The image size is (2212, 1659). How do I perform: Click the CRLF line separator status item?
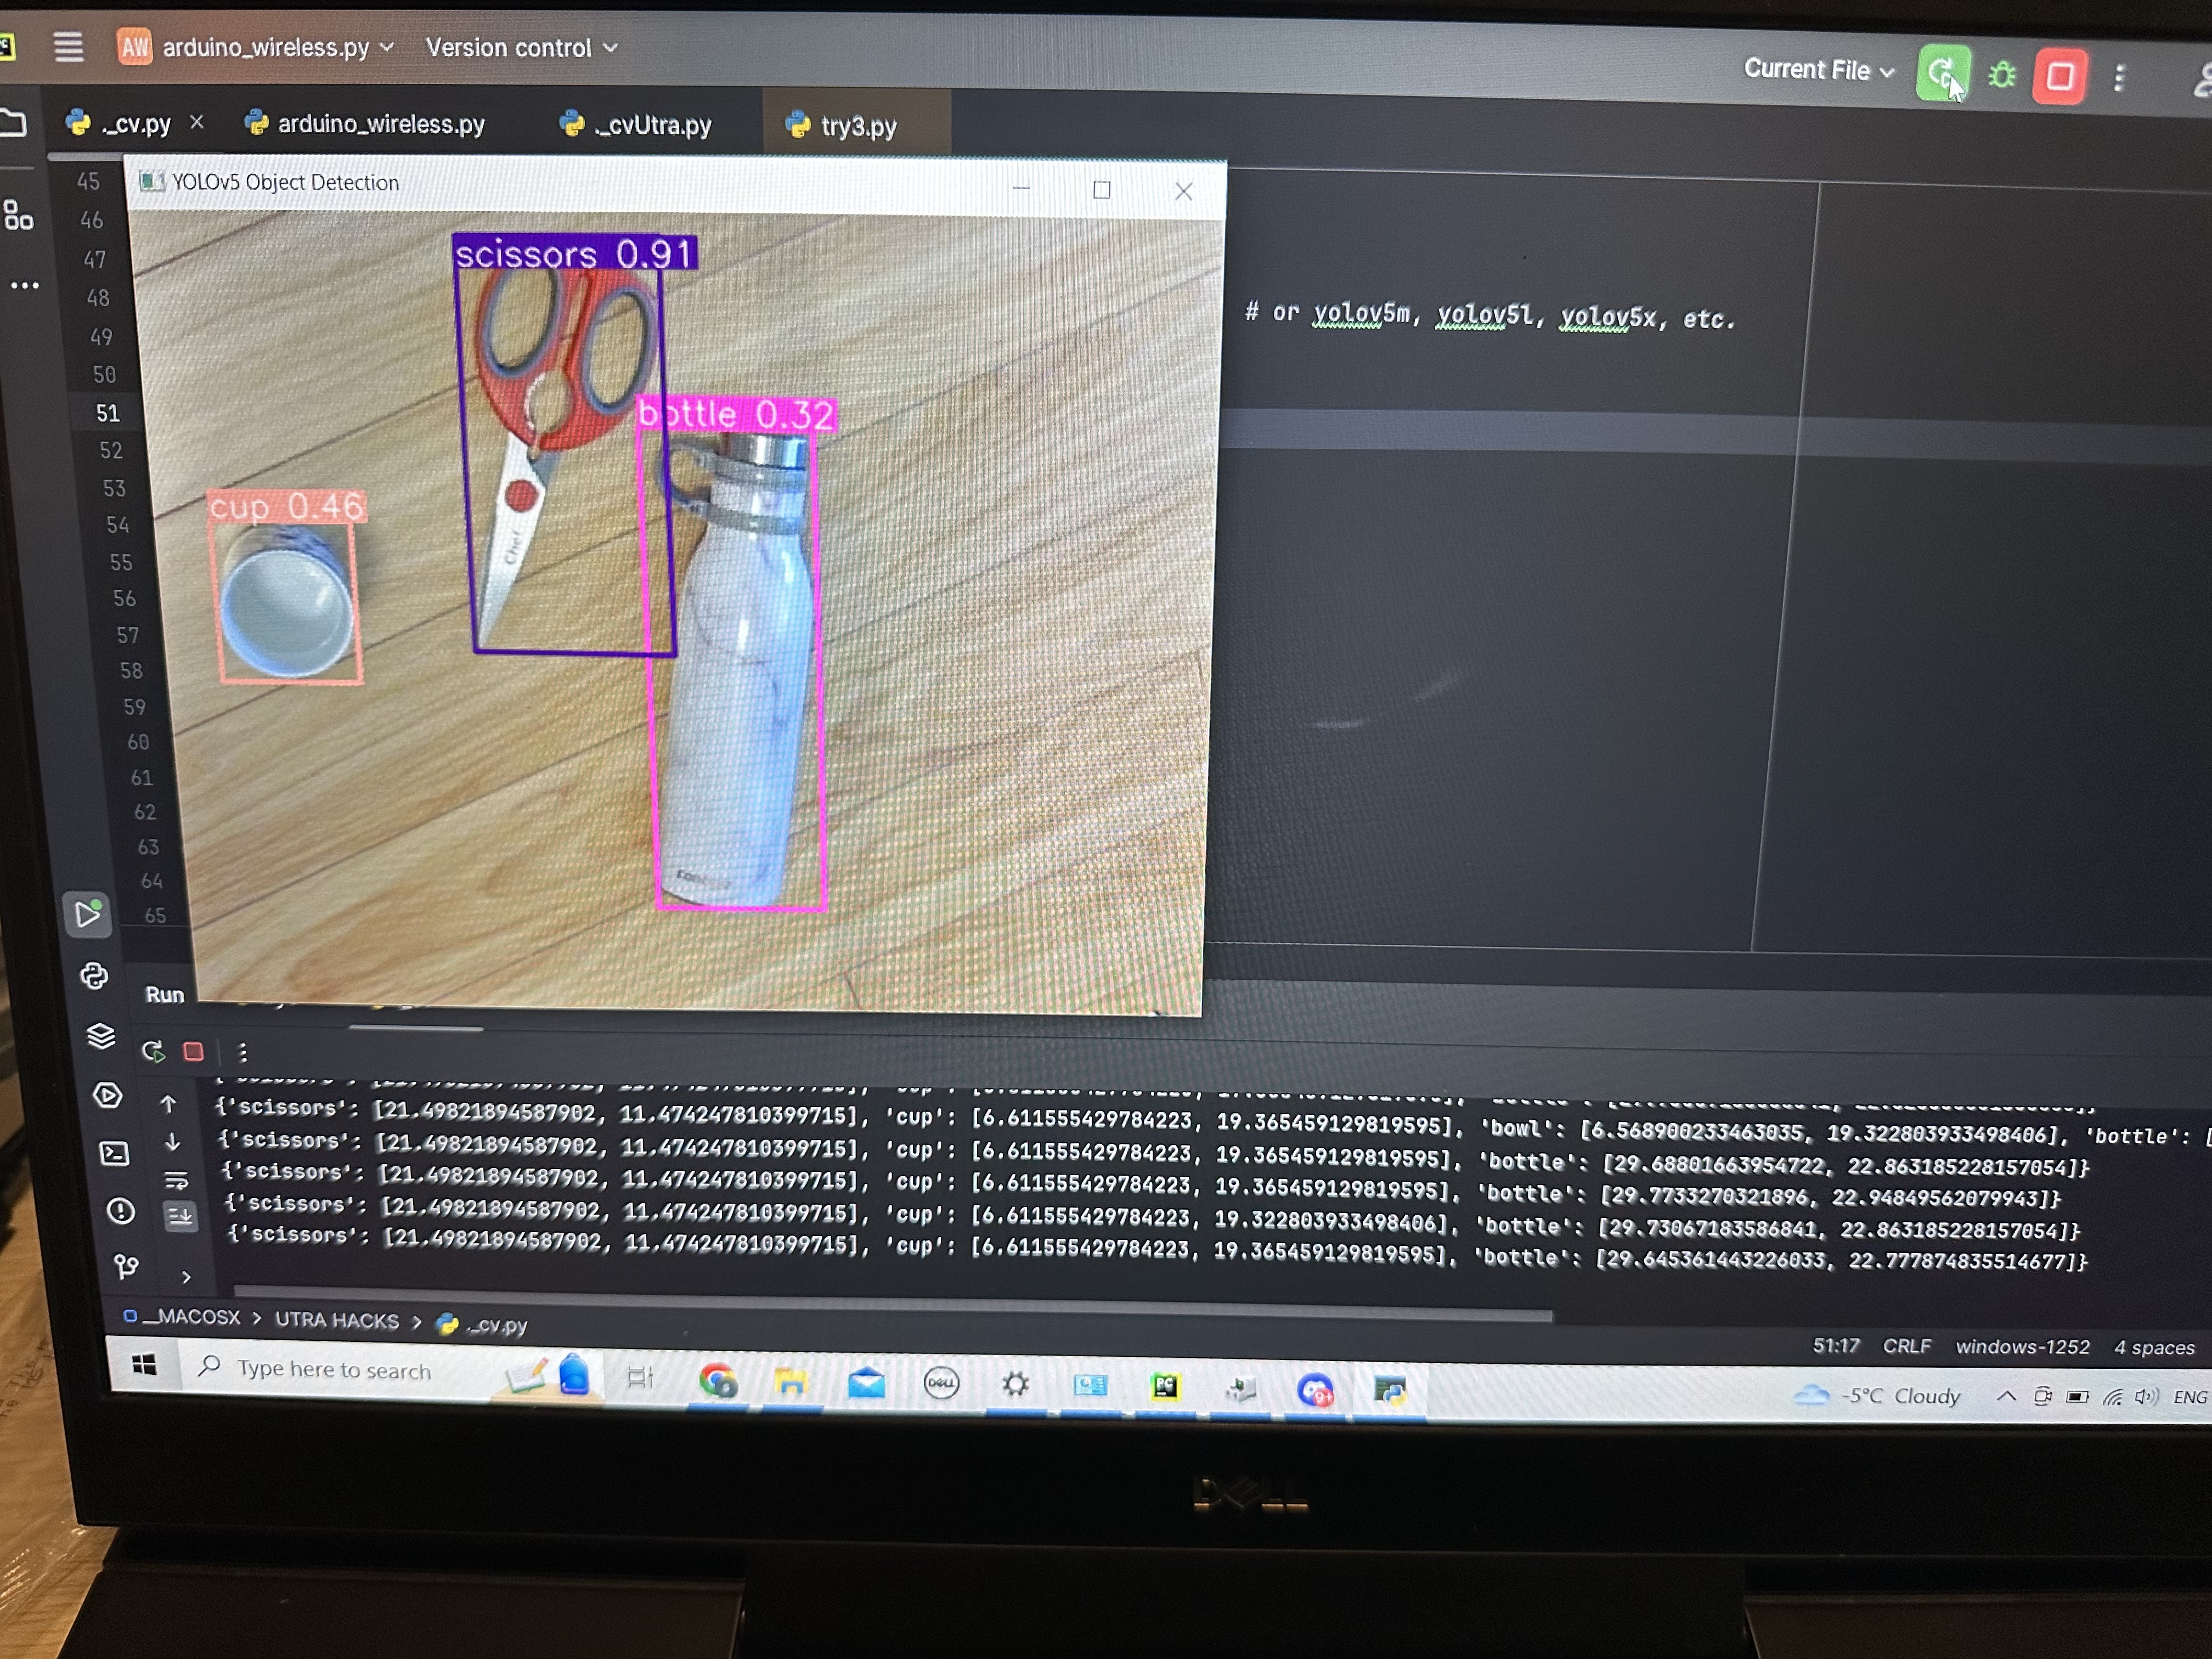click(x=1906, y=1346)
